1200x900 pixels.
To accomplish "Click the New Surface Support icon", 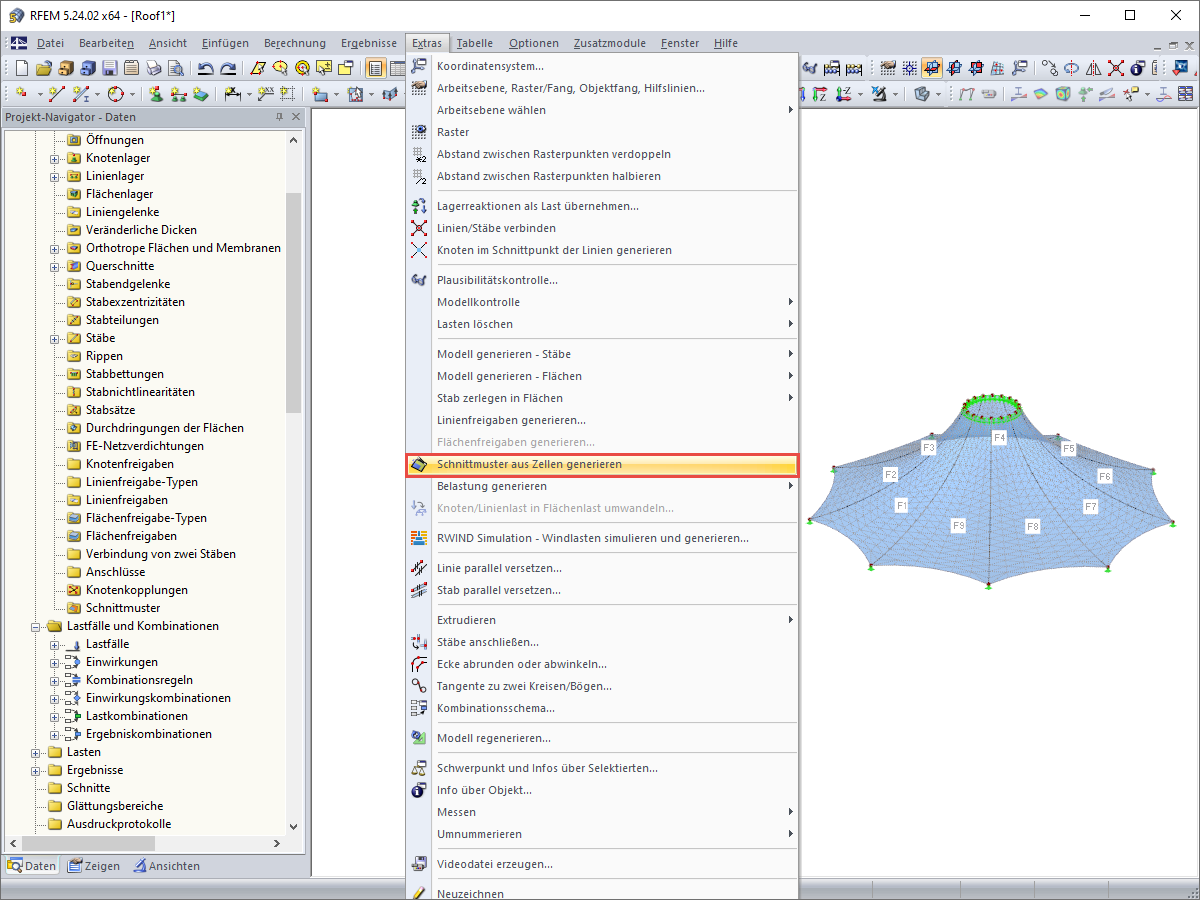I will pyautogui.click(x=200, y=93).
